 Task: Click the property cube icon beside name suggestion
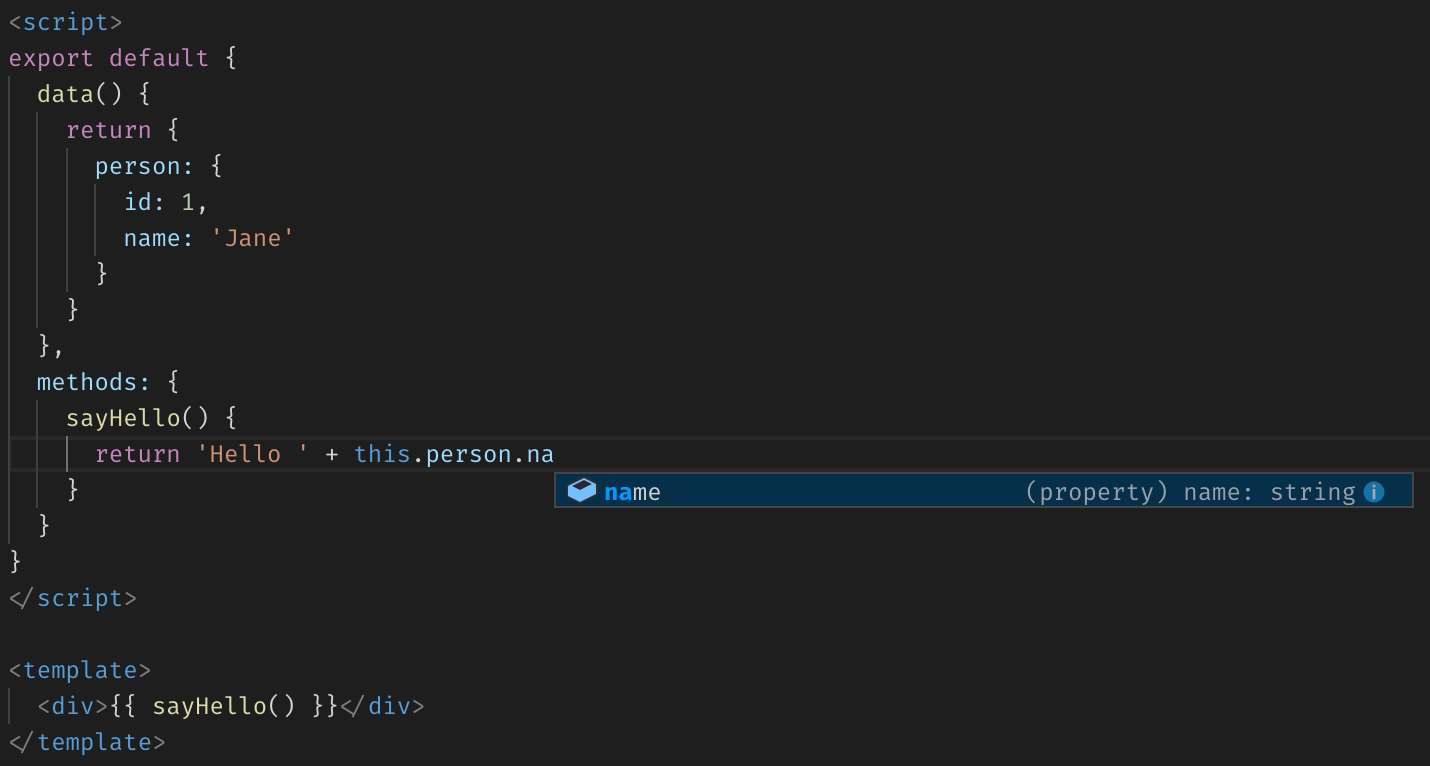click(581, 491)
